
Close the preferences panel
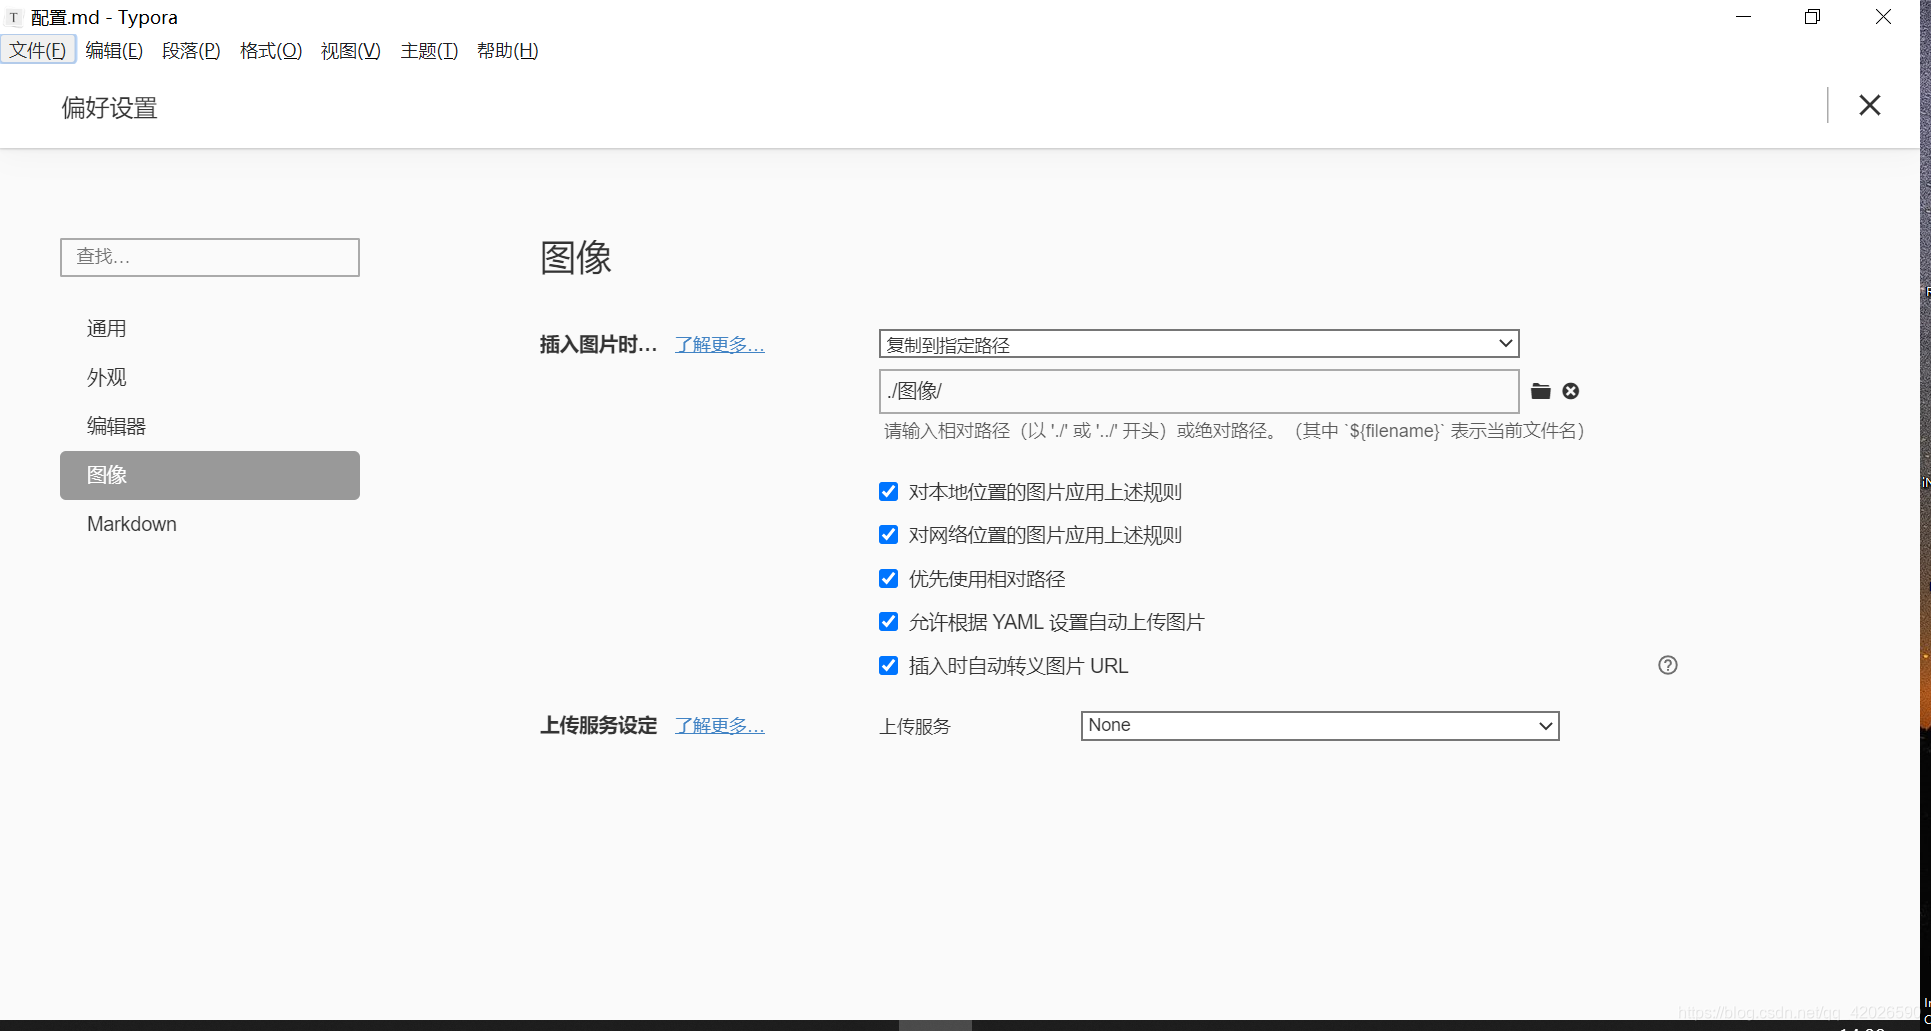click(x=1870, y=105)
